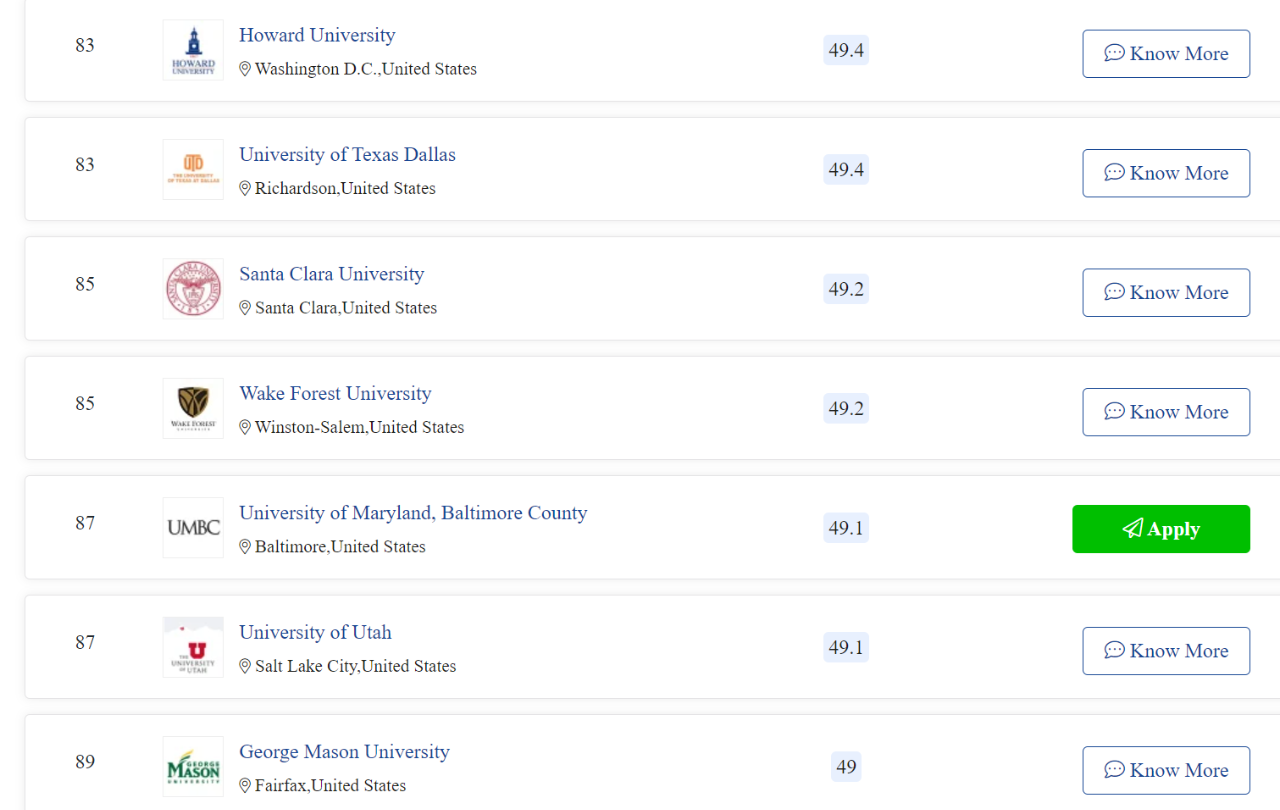Click the Howard University logo
This screenshot has width=1280, height=810.
[x=193, y=50]
